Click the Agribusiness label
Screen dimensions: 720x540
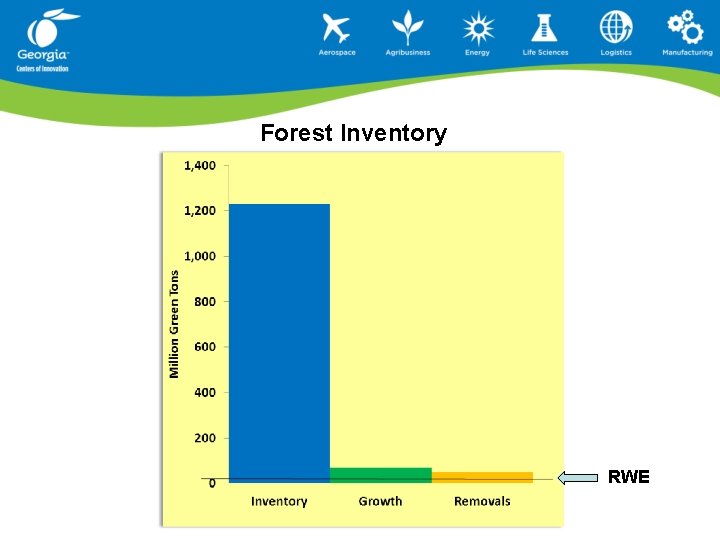click(408, 52)
